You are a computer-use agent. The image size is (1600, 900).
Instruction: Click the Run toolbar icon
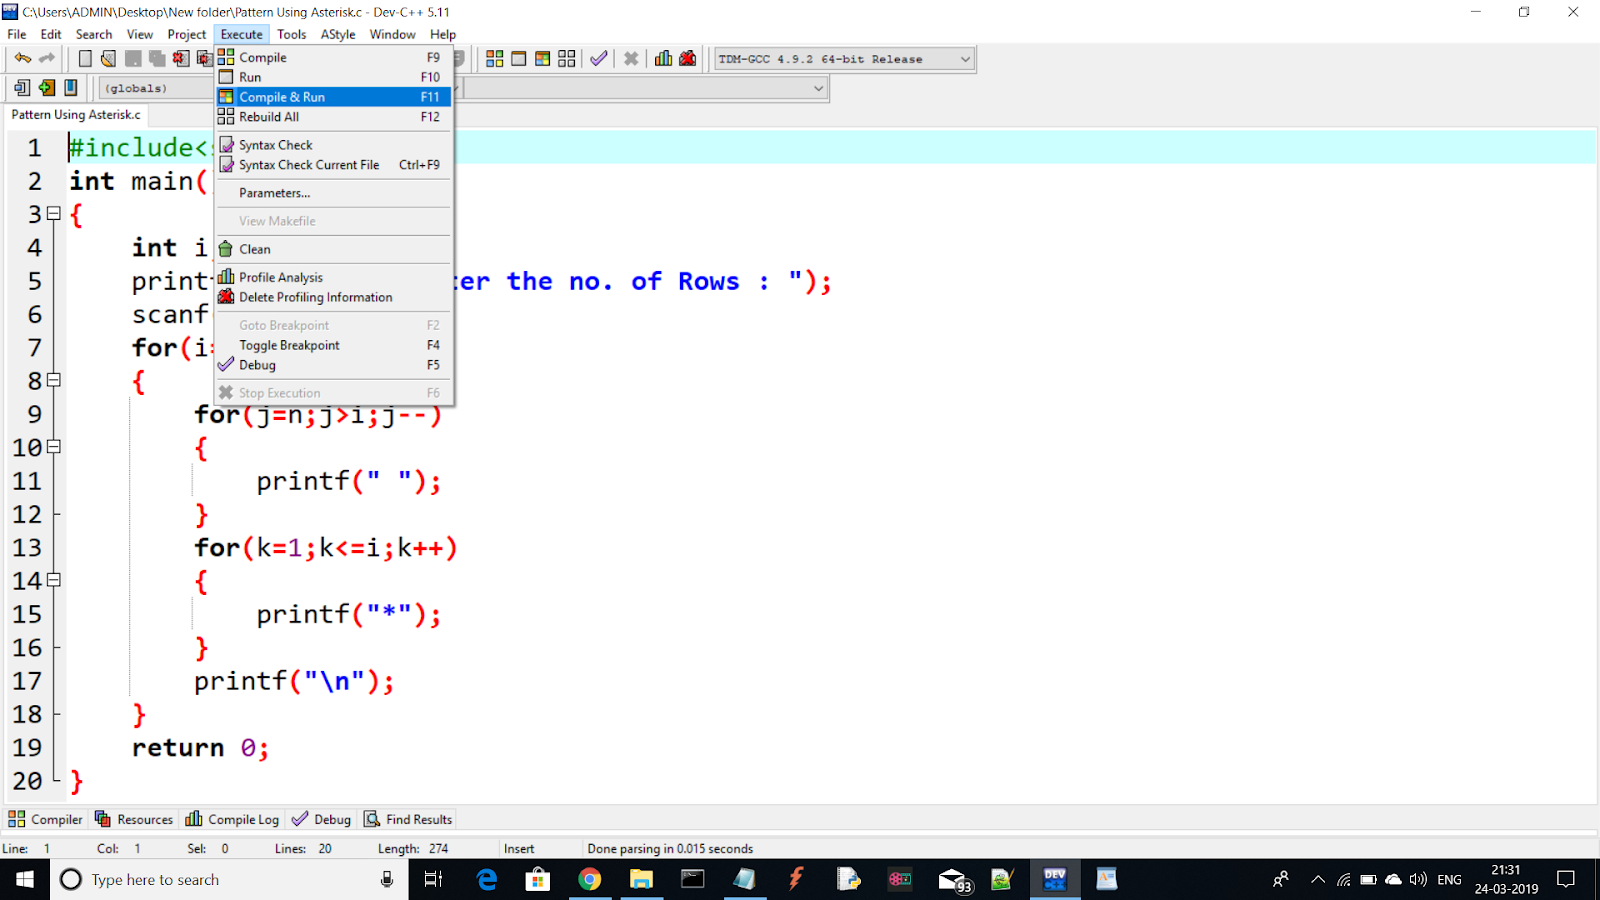[x=518, y=59]
